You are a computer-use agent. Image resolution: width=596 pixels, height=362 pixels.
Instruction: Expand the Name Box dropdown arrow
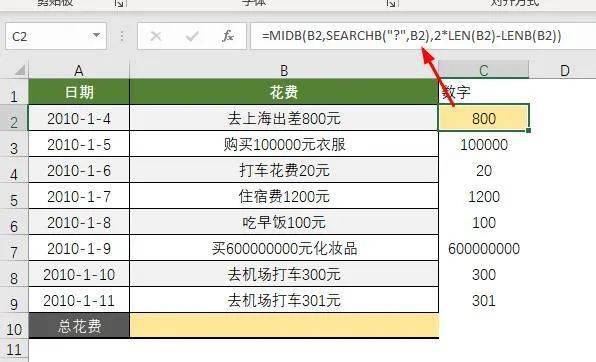[x=97, y=36]
